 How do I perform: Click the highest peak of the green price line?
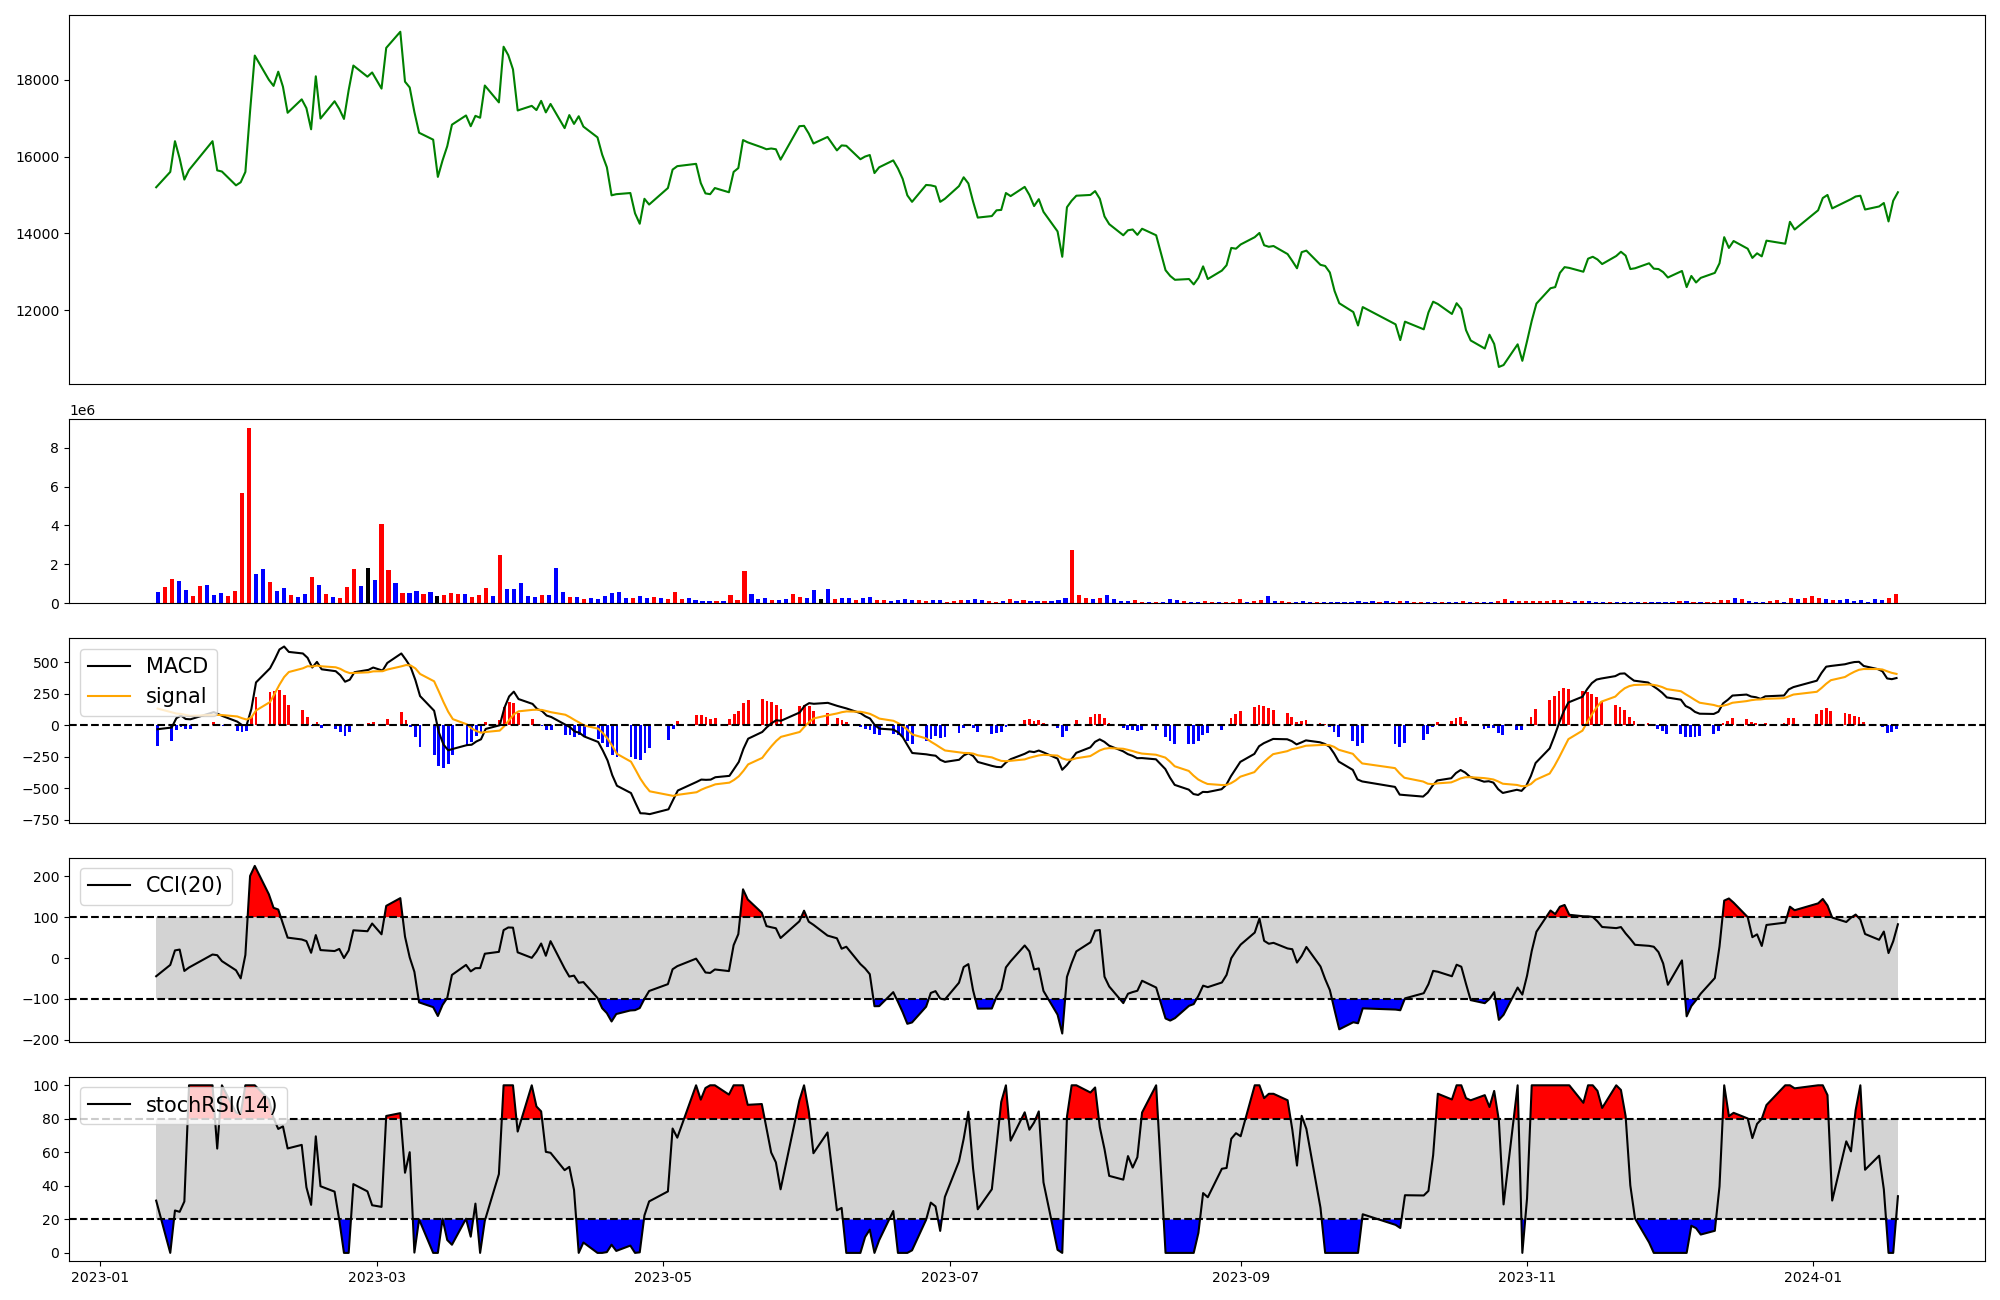pyautogui.click(x=400, y=32)
